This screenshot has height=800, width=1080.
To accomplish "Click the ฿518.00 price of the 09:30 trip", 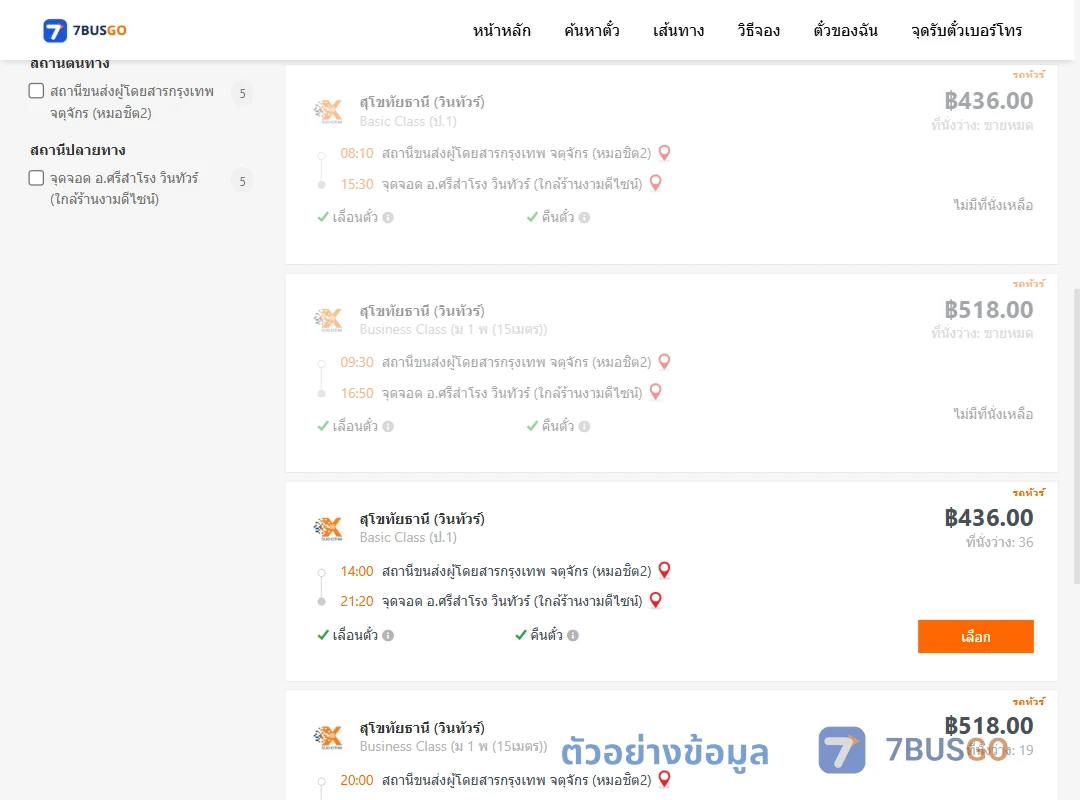I will point(988,309).
